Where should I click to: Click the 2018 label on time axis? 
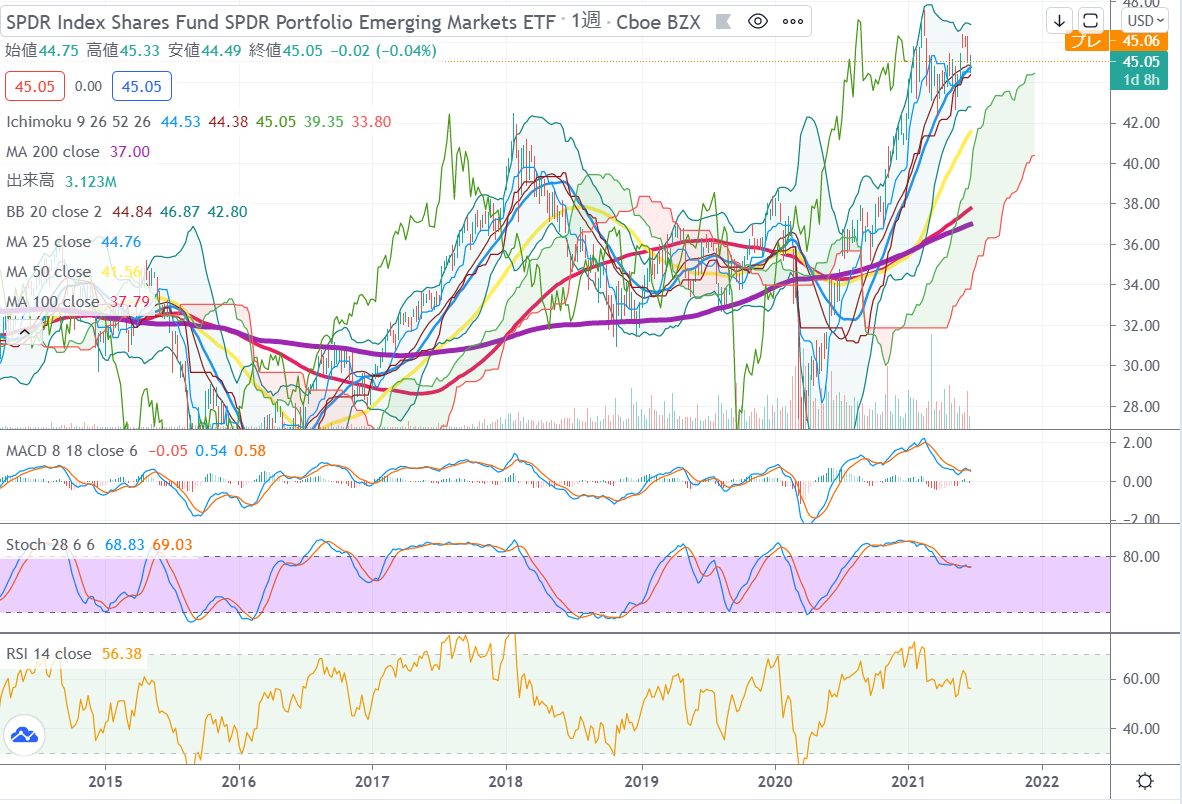pos(506,781)
